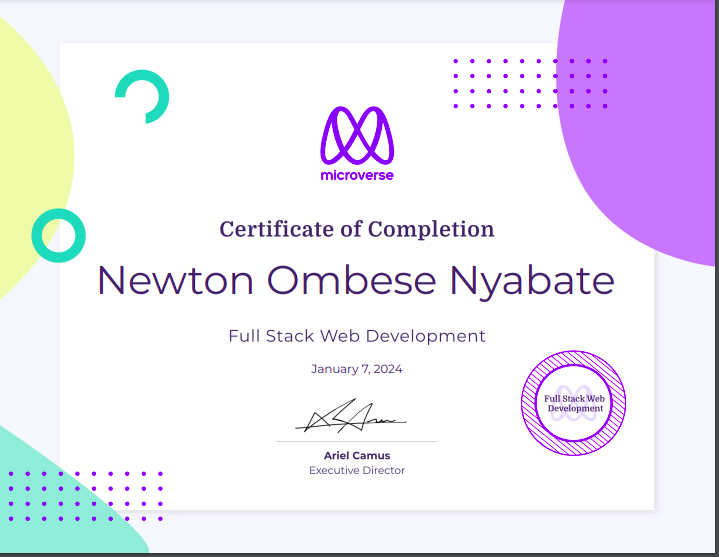Click the microverse wordmark under the logo
This screenshot has height=557, width=719.
pos(357,175)
